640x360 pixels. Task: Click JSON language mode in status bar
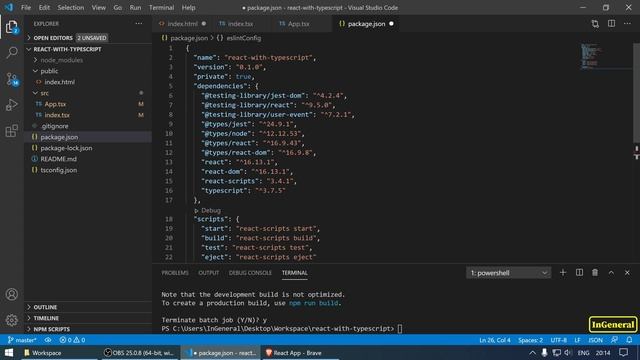click(x=596, y=340)
